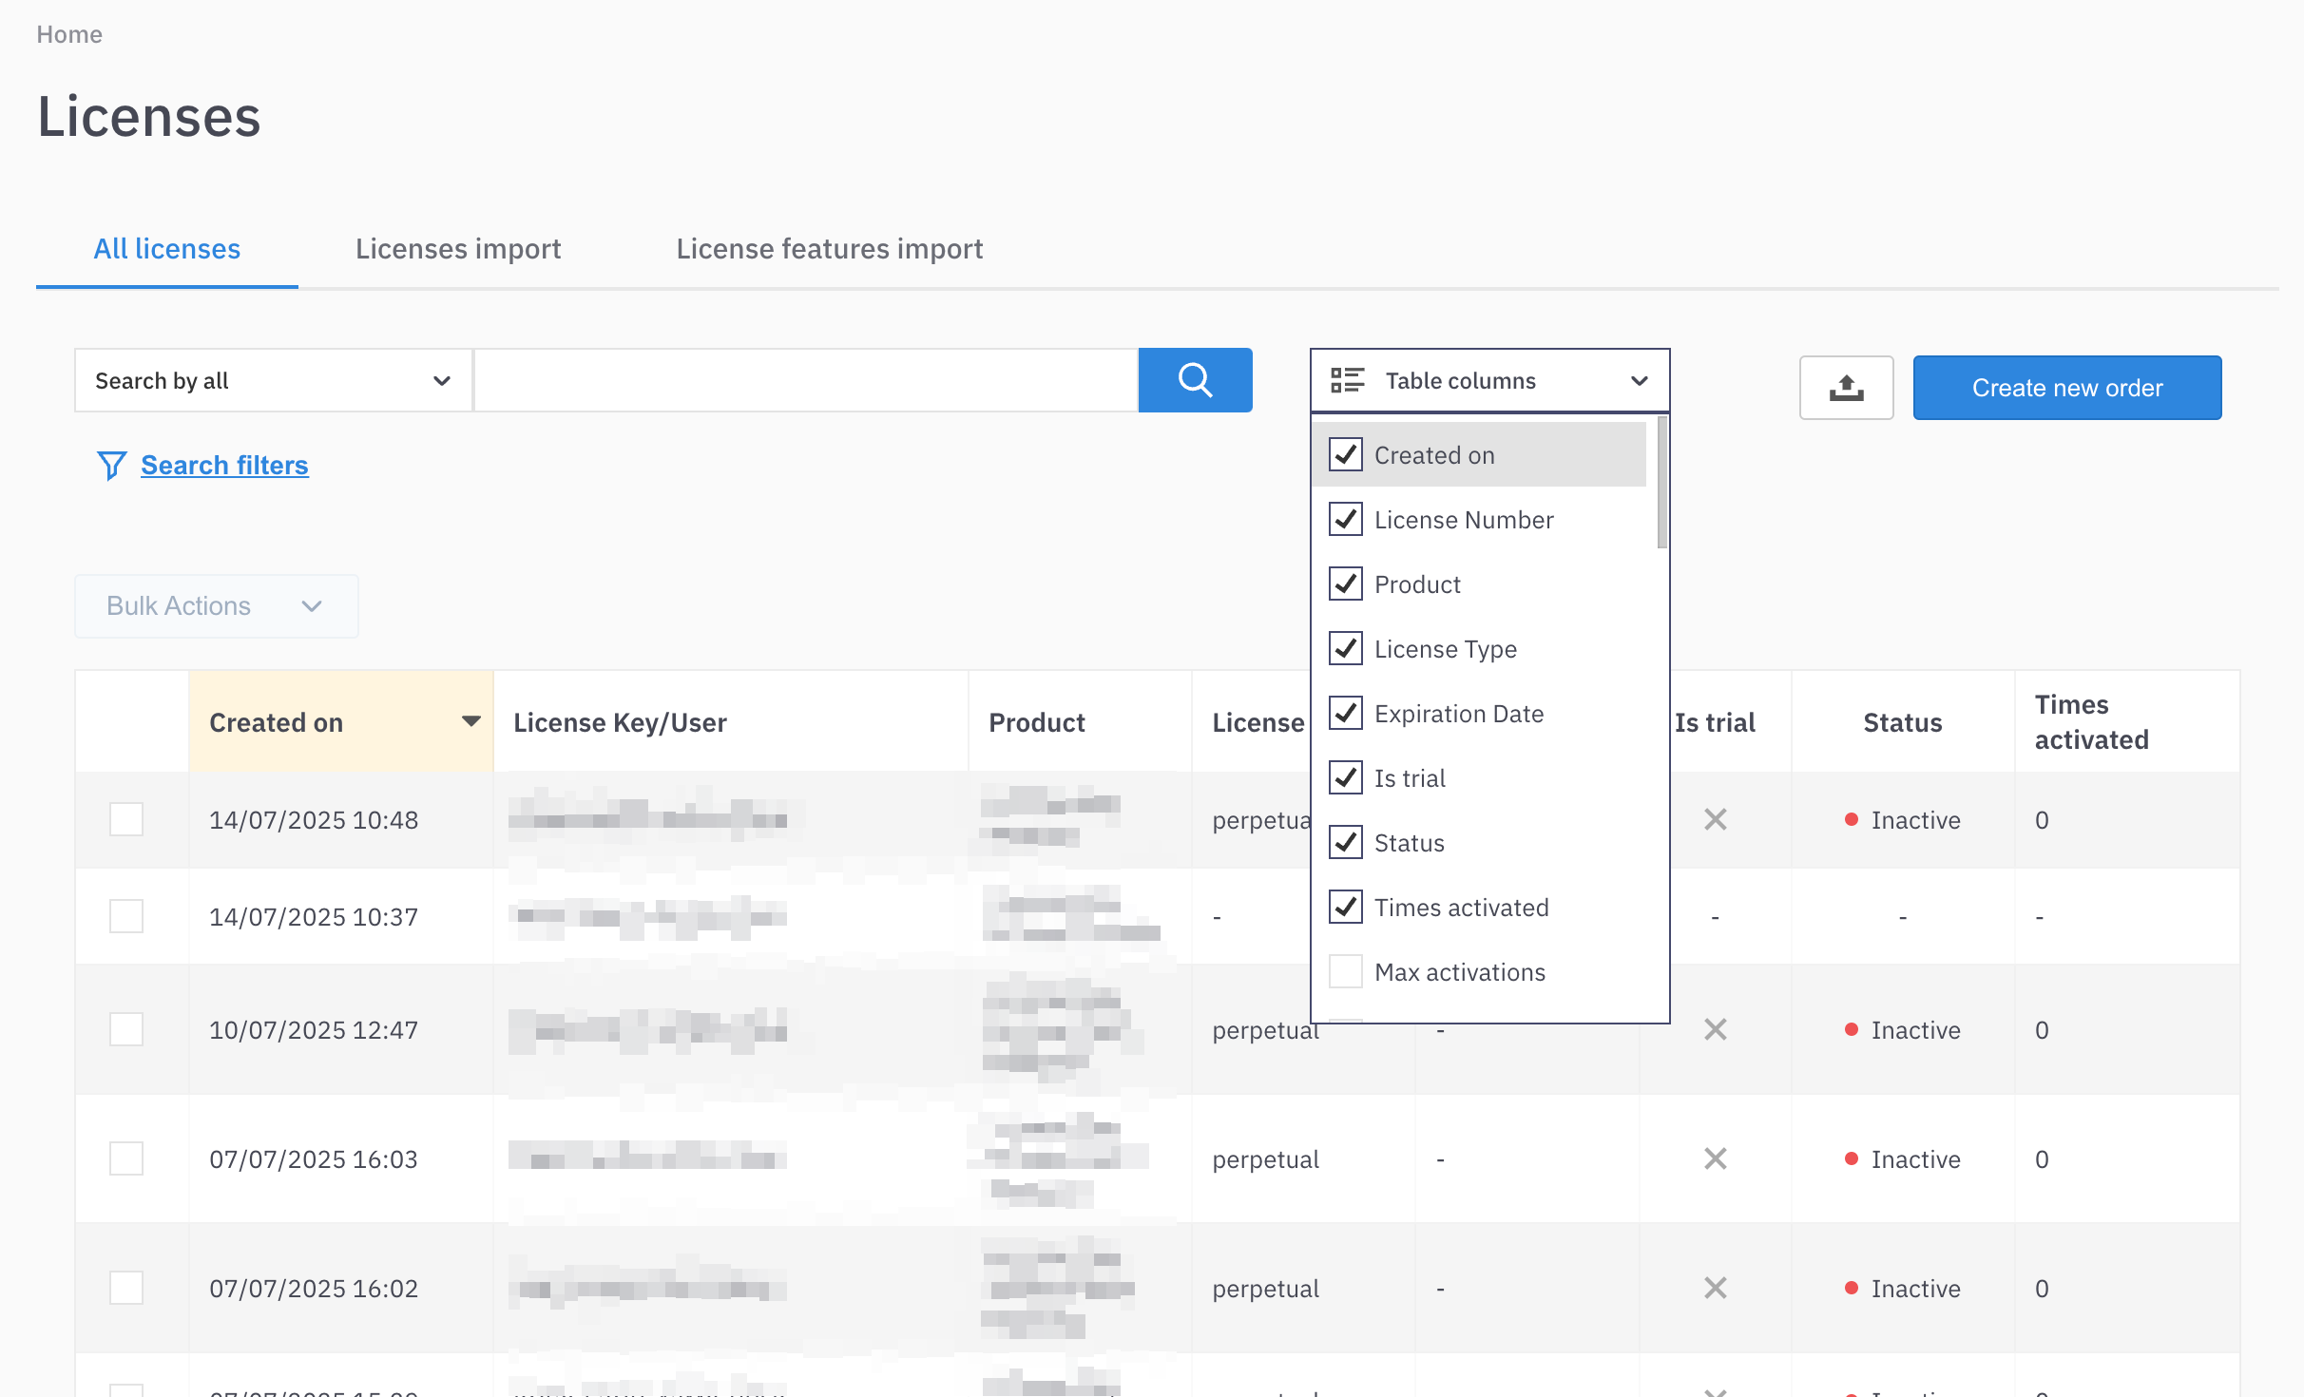Screen dimensions: 2304x1397
Task: Click the Table columns list icon
Action: (1347, 380)
